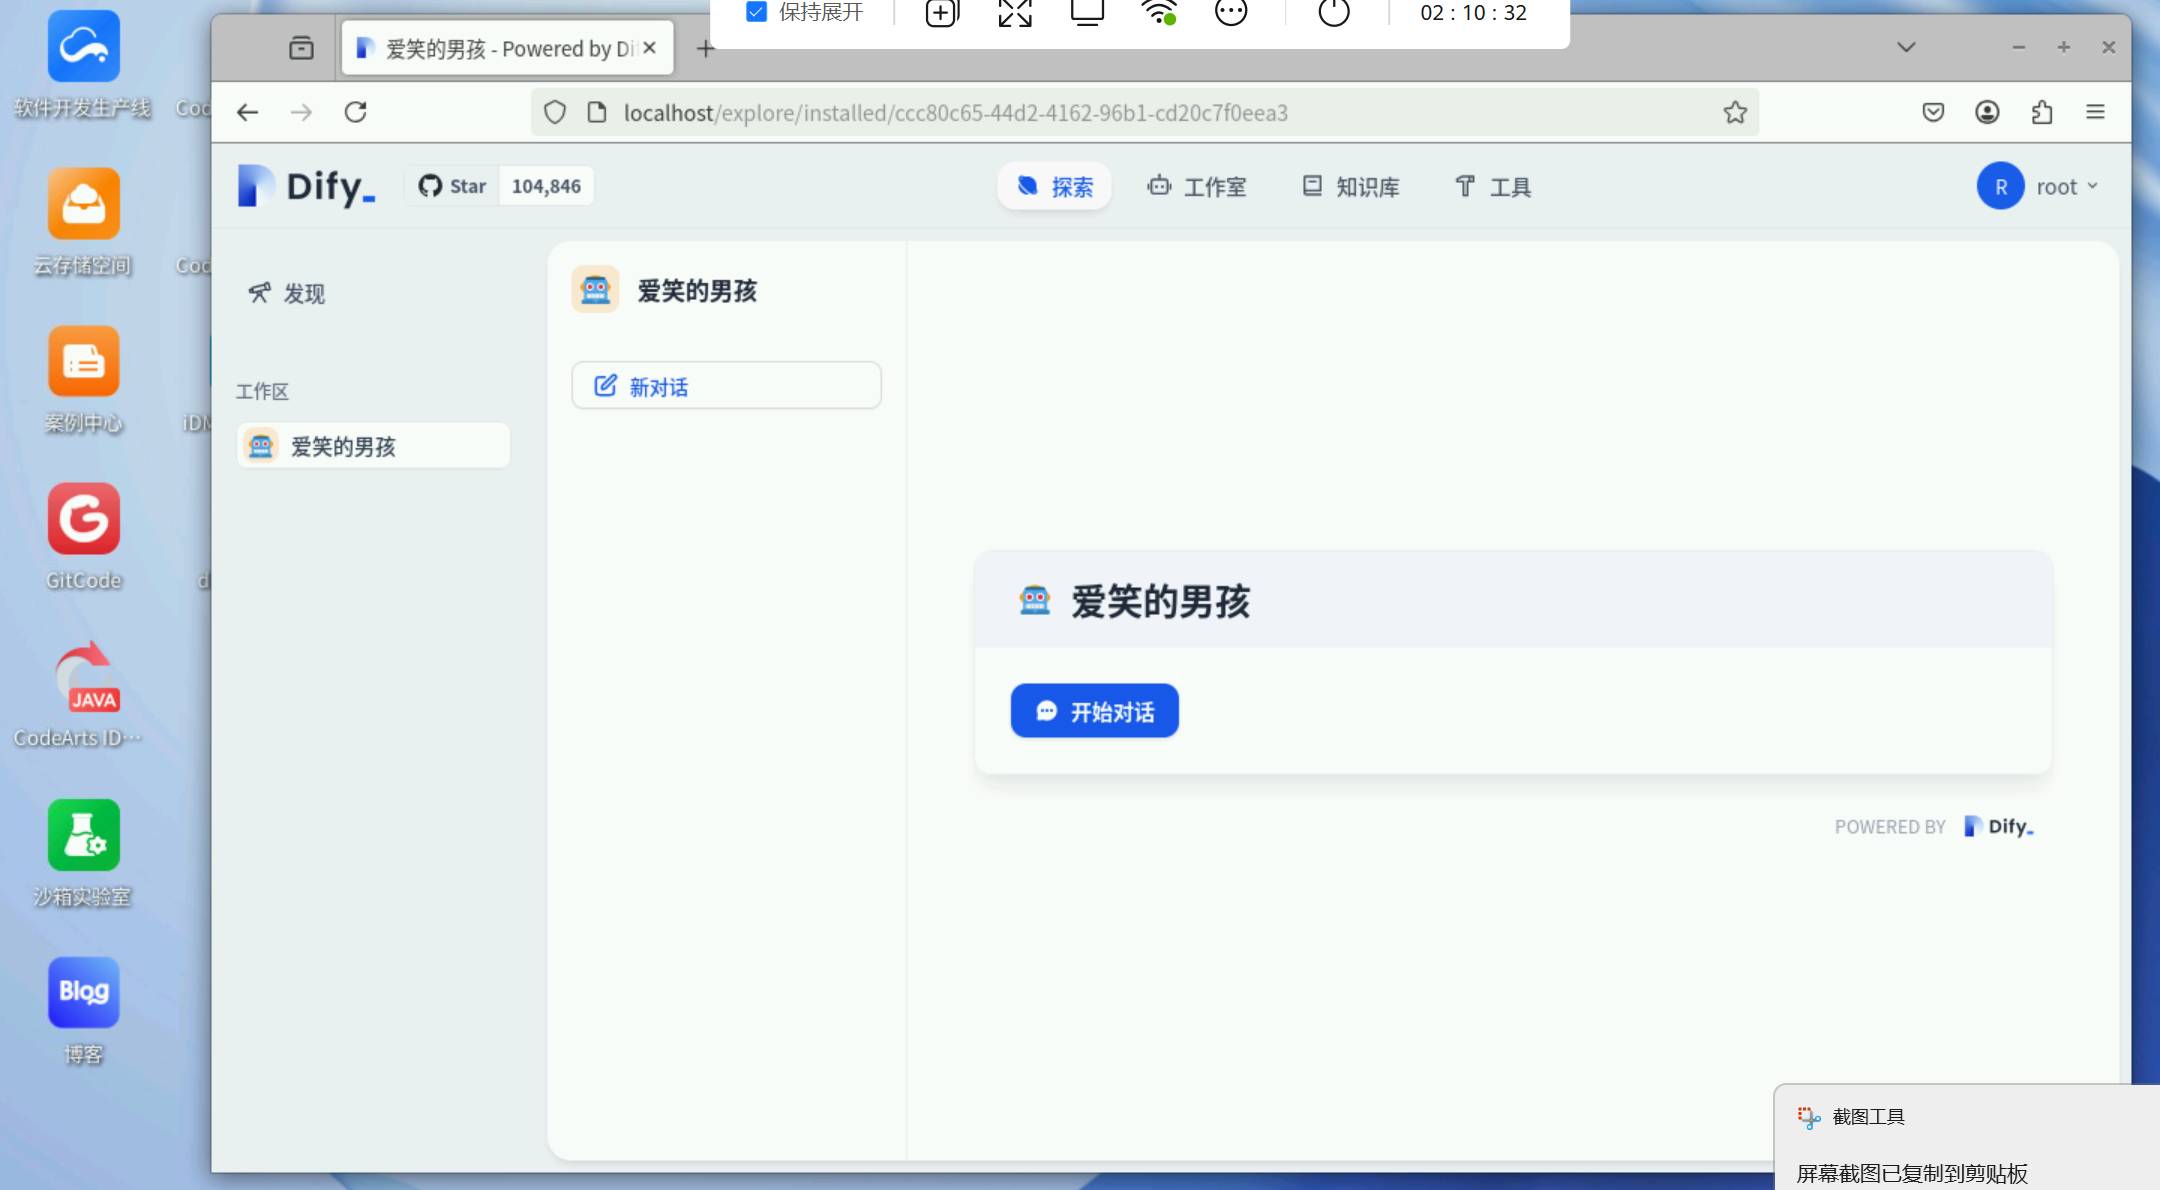The image size is (2160, 1190).
Task: Switch to the 工作室 nav tab
Action: pyautogui.click(x=1196, y=186)
